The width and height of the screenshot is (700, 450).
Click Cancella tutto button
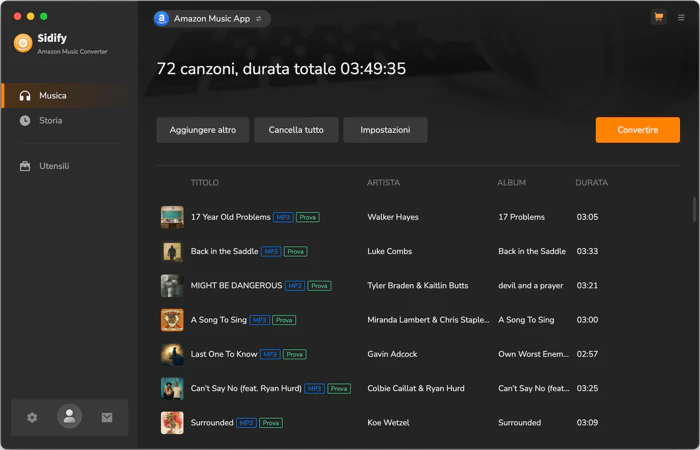pyautogui.click(x=296, y=130)
